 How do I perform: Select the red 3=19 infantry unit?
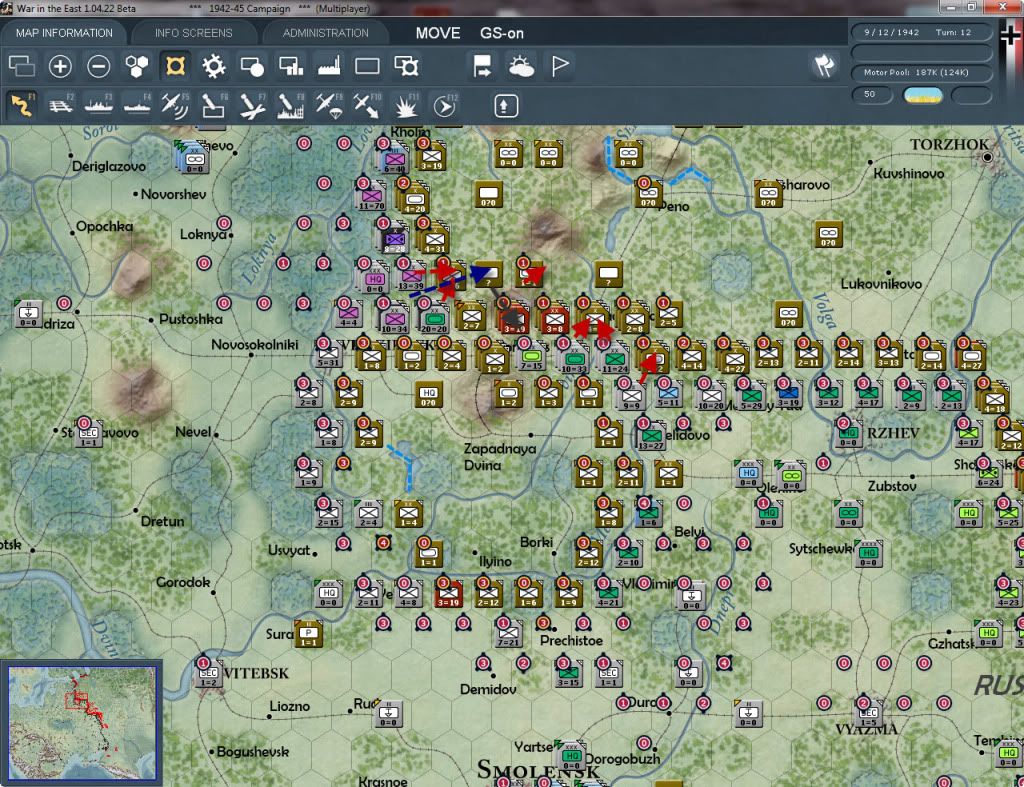tap(448, 594)
